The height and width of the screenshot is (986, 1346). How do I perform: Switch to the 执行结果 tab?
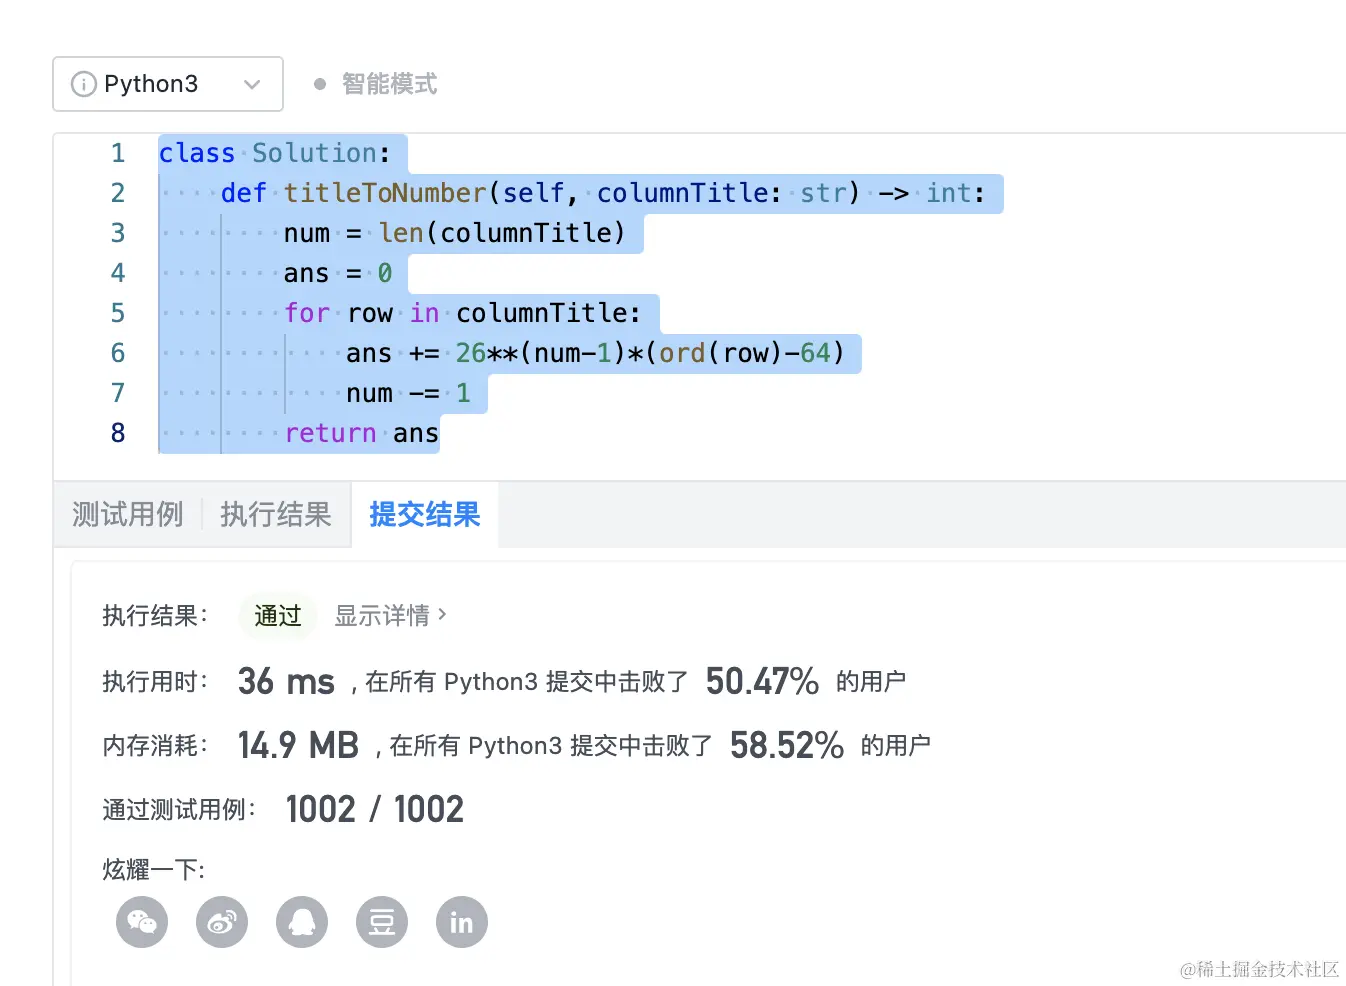pos(276,514)
